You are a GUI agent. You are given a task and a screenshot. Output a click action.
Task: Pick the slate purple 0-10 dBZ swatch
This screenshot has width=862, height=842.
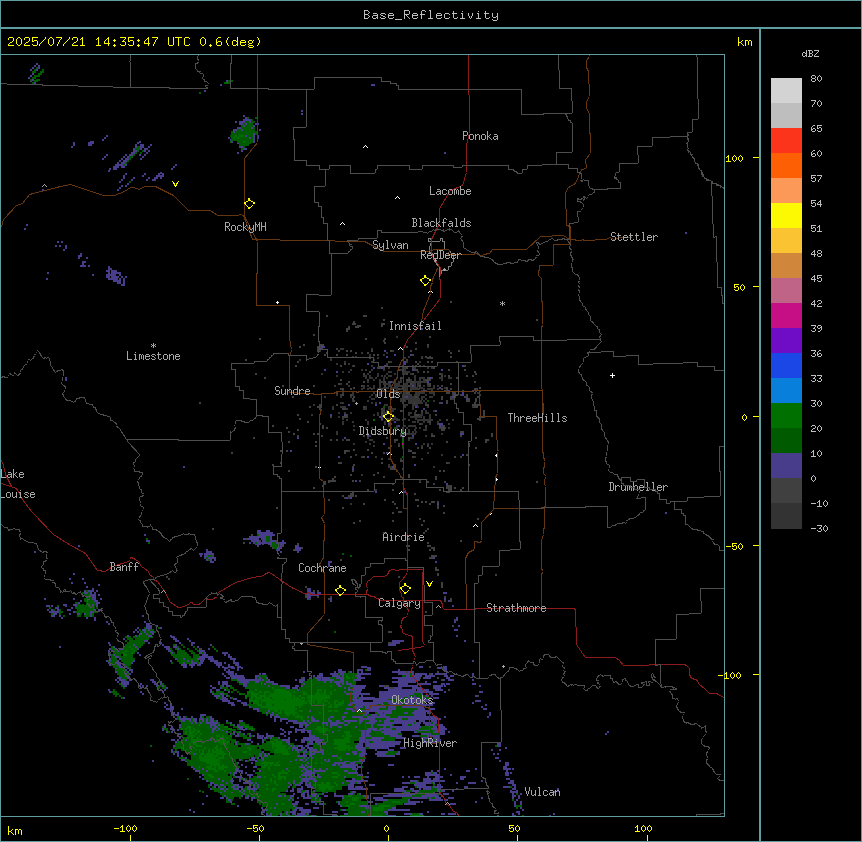786,465
